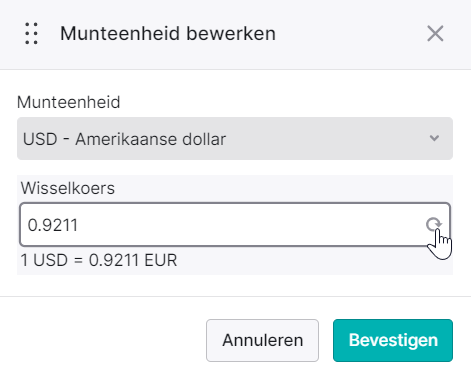471x378 pixels.
Task: Fetch latest rate via circular arrow icon
Action: pyautogui.click(x=434, y=224)
